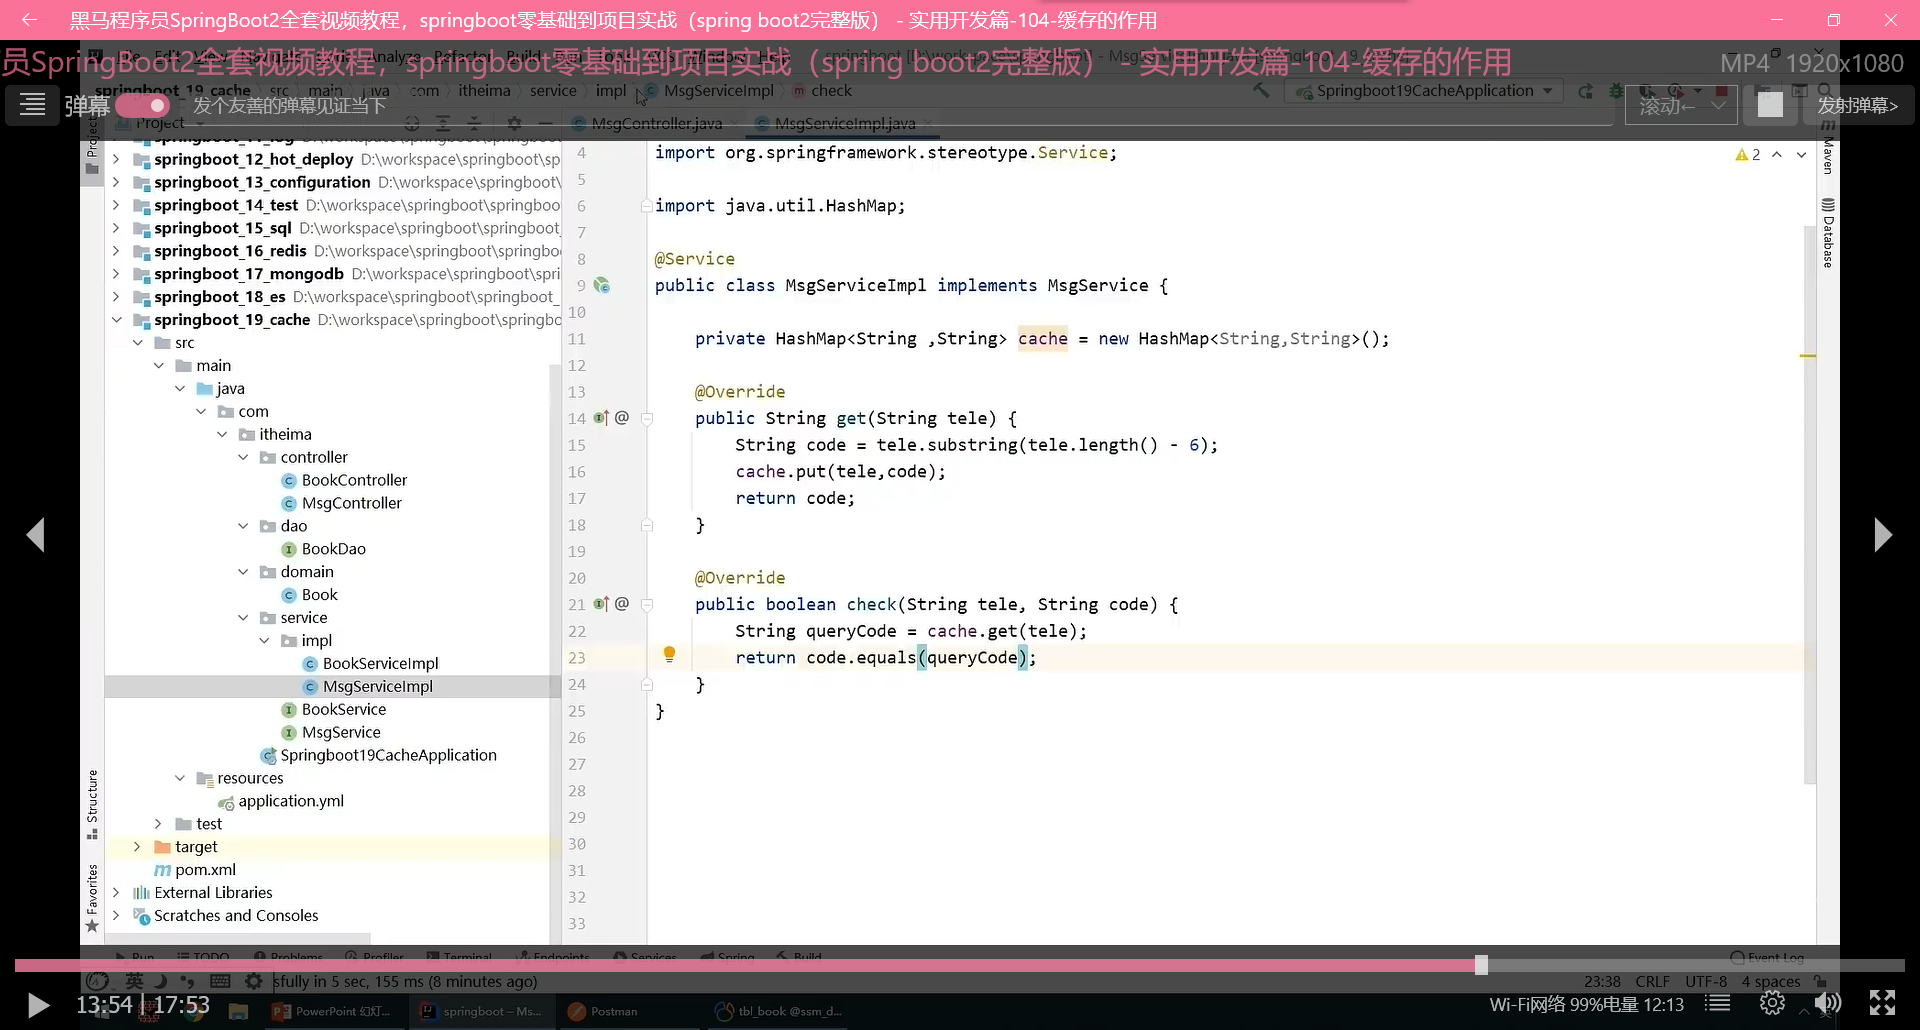Click UTF-8 encoding in status bar
Screen dimensions: 1920x1030
click(1706, 982)
